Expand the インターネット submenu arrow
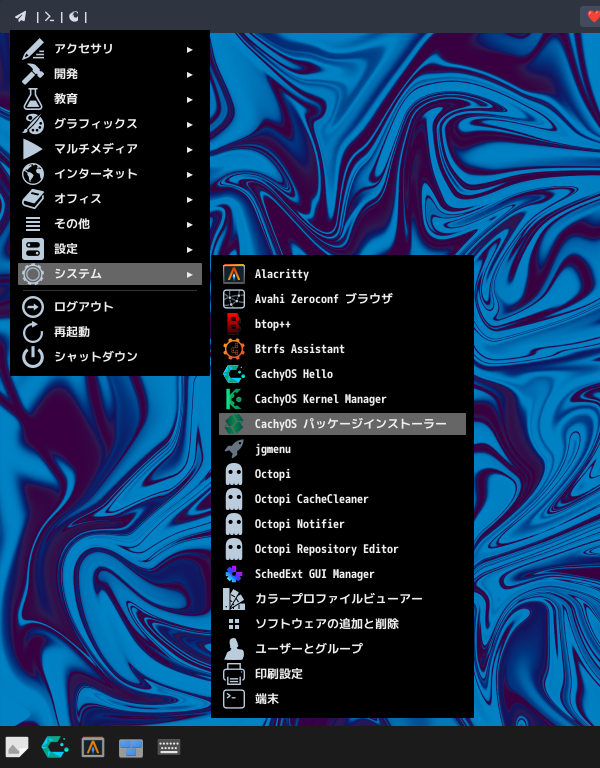 (190, 174)
